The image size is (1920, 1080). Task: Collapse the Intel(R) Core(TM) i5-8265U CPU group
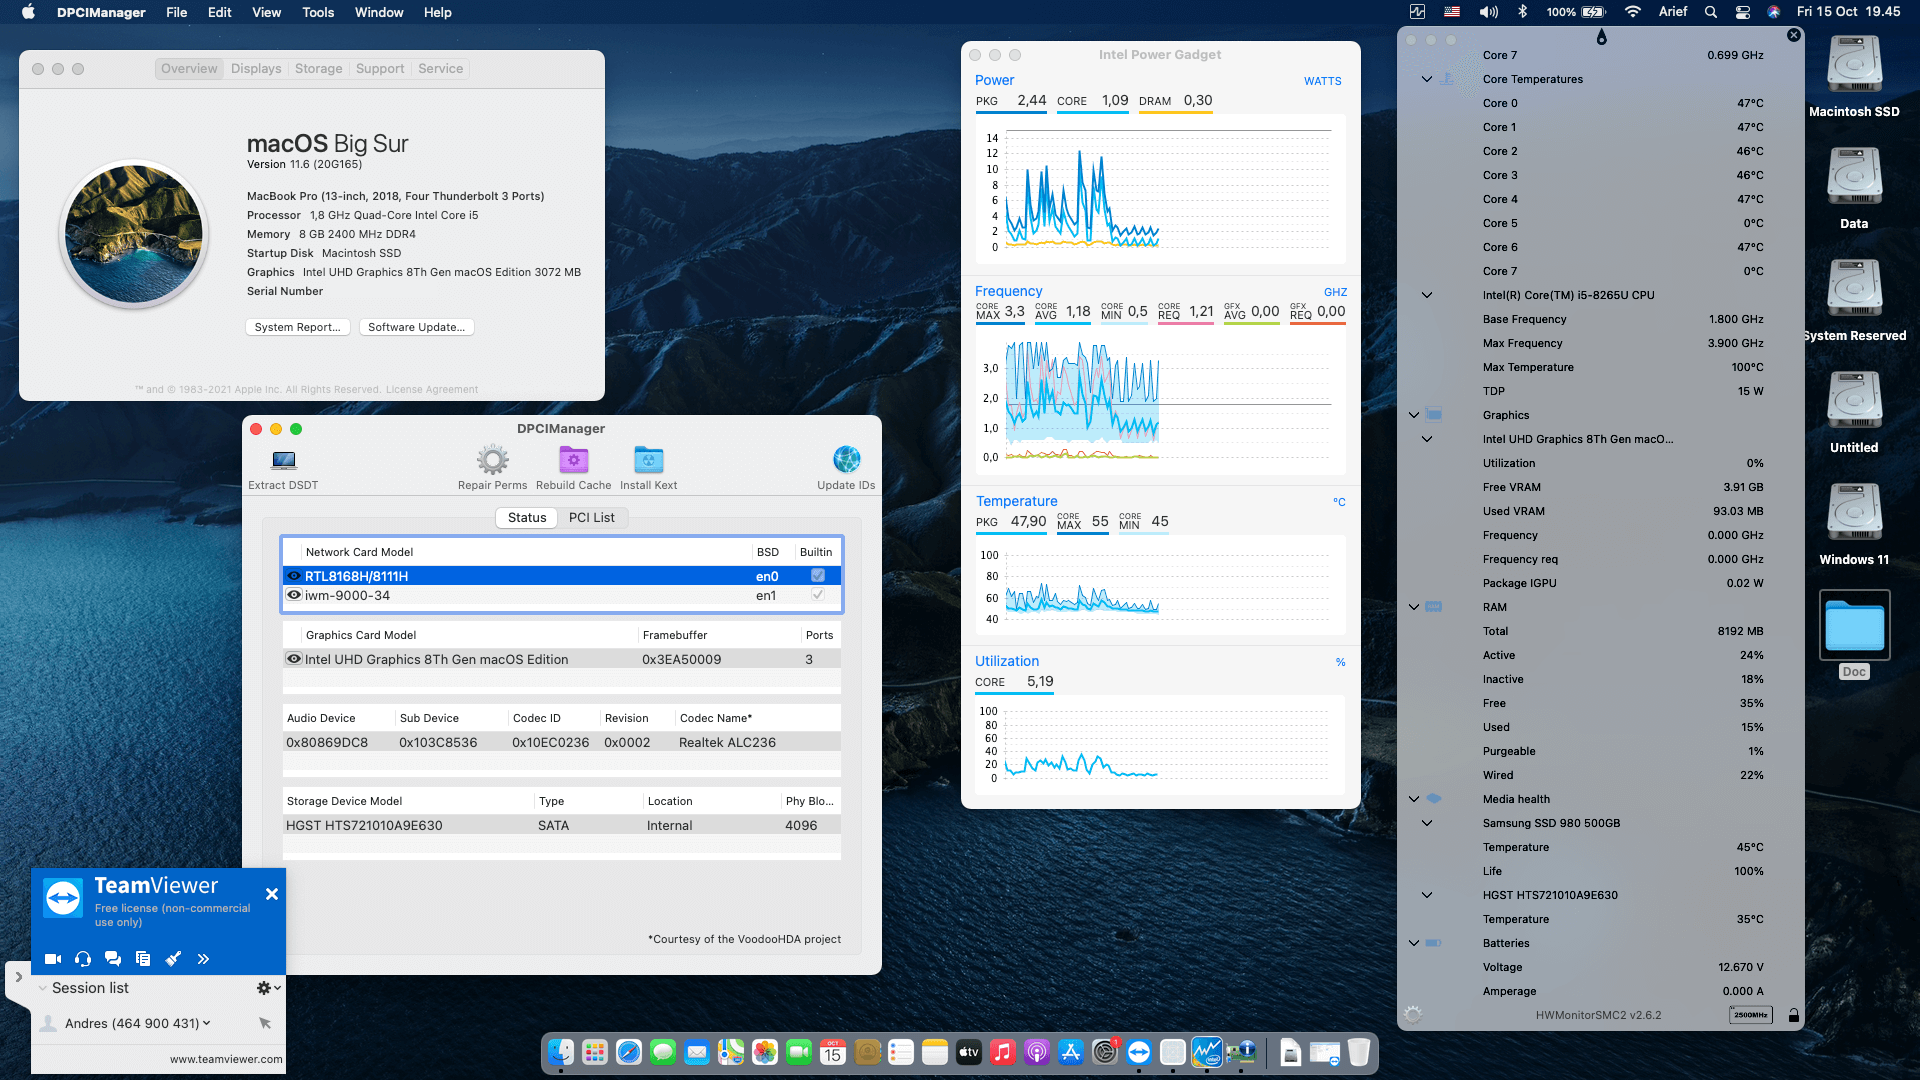coord(1427,295)
